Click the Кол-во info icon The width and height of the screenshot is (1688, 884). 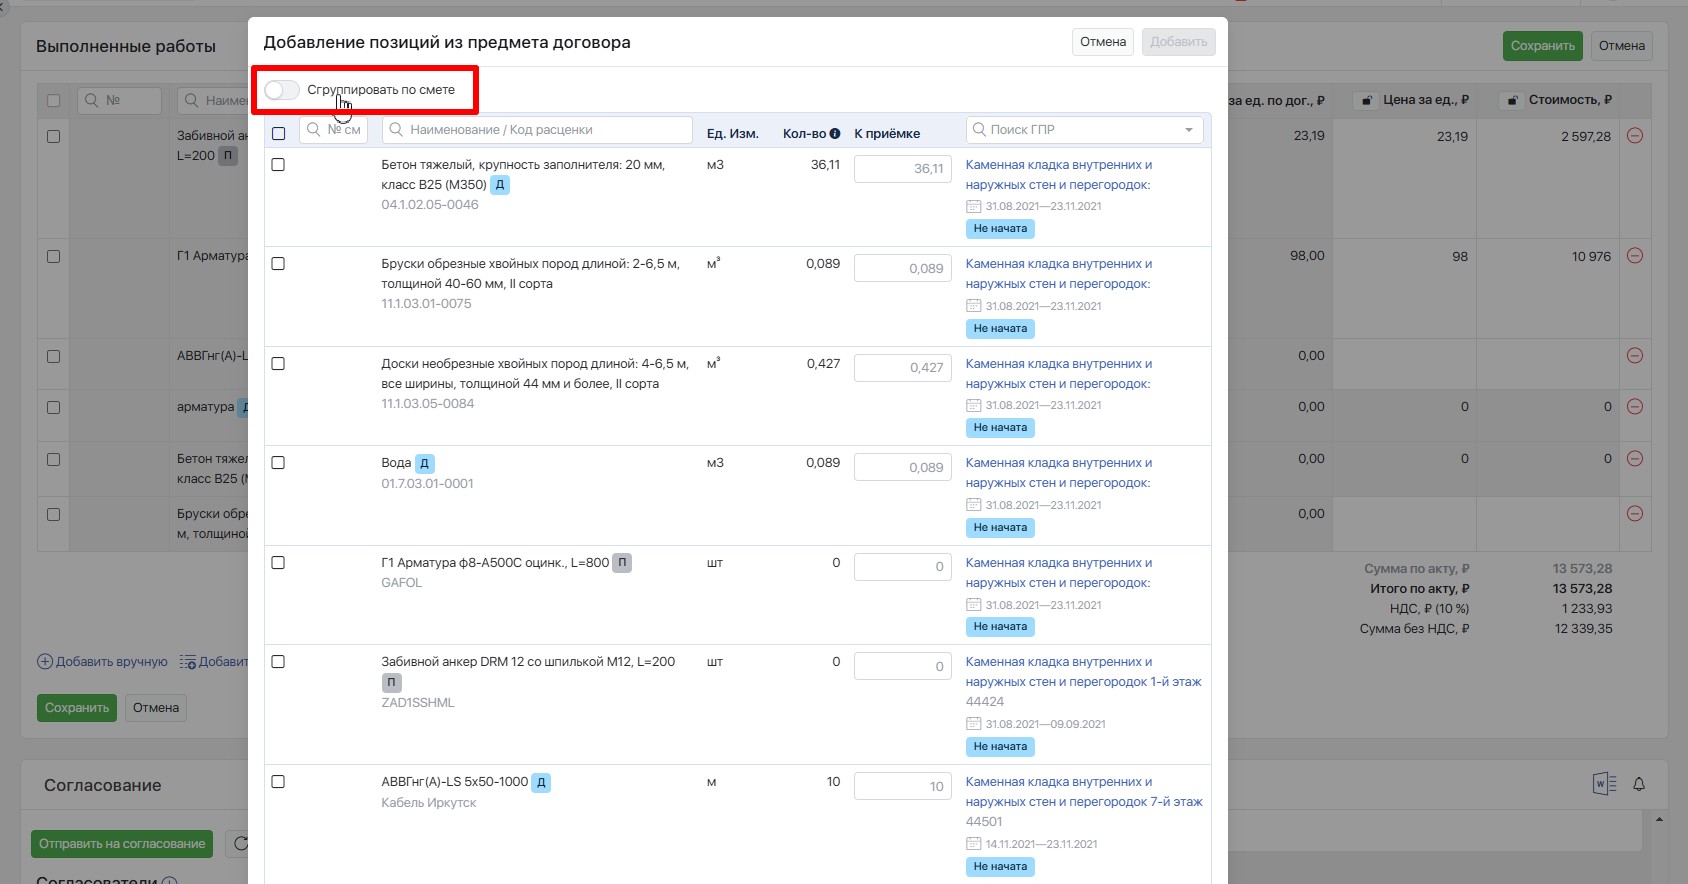[835, 133]
